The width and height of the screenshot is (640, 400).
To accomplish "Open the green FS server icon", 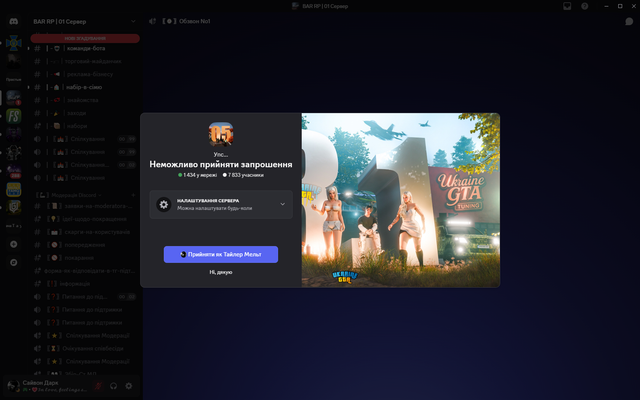I will pyautogui.click(x=13, y=116).
